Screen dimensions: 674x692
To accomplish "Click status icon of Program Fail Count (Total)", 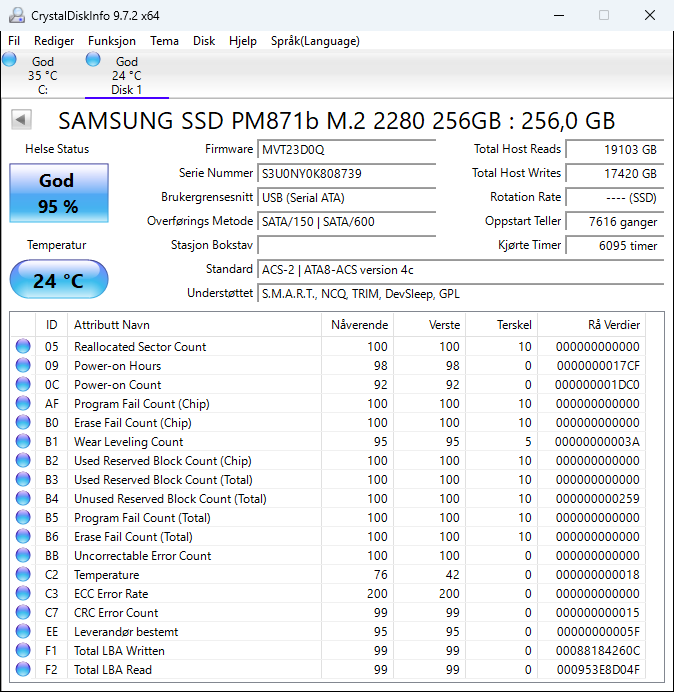I will (23, 517).
